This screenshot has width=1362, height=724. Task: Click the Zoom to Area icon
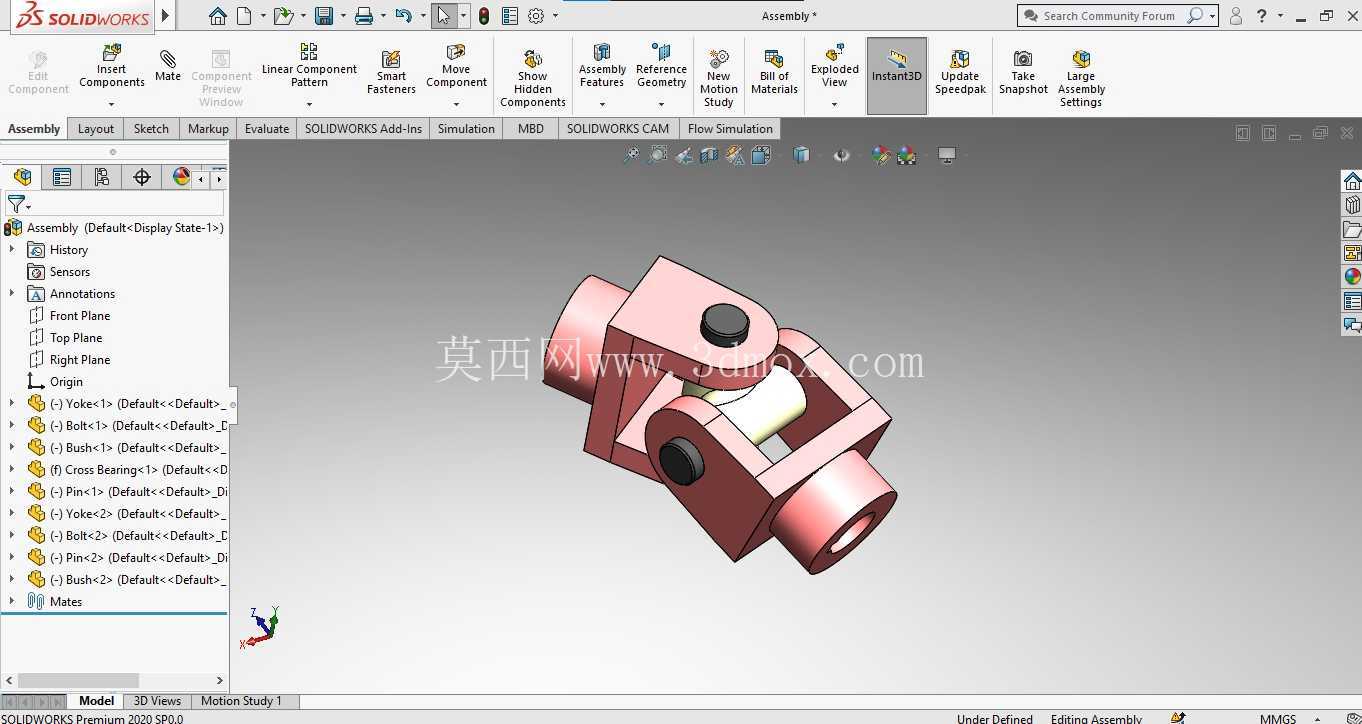point(657,155)
